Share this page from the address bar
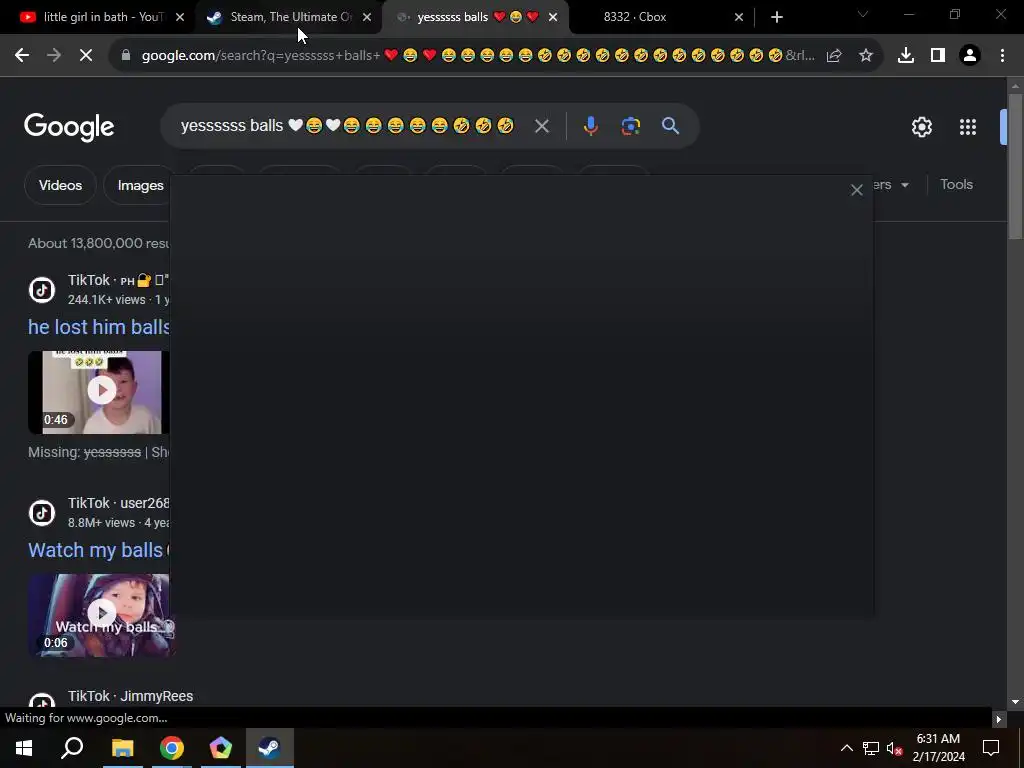This screenshot has height=768, width=1024. click(834, 56)
